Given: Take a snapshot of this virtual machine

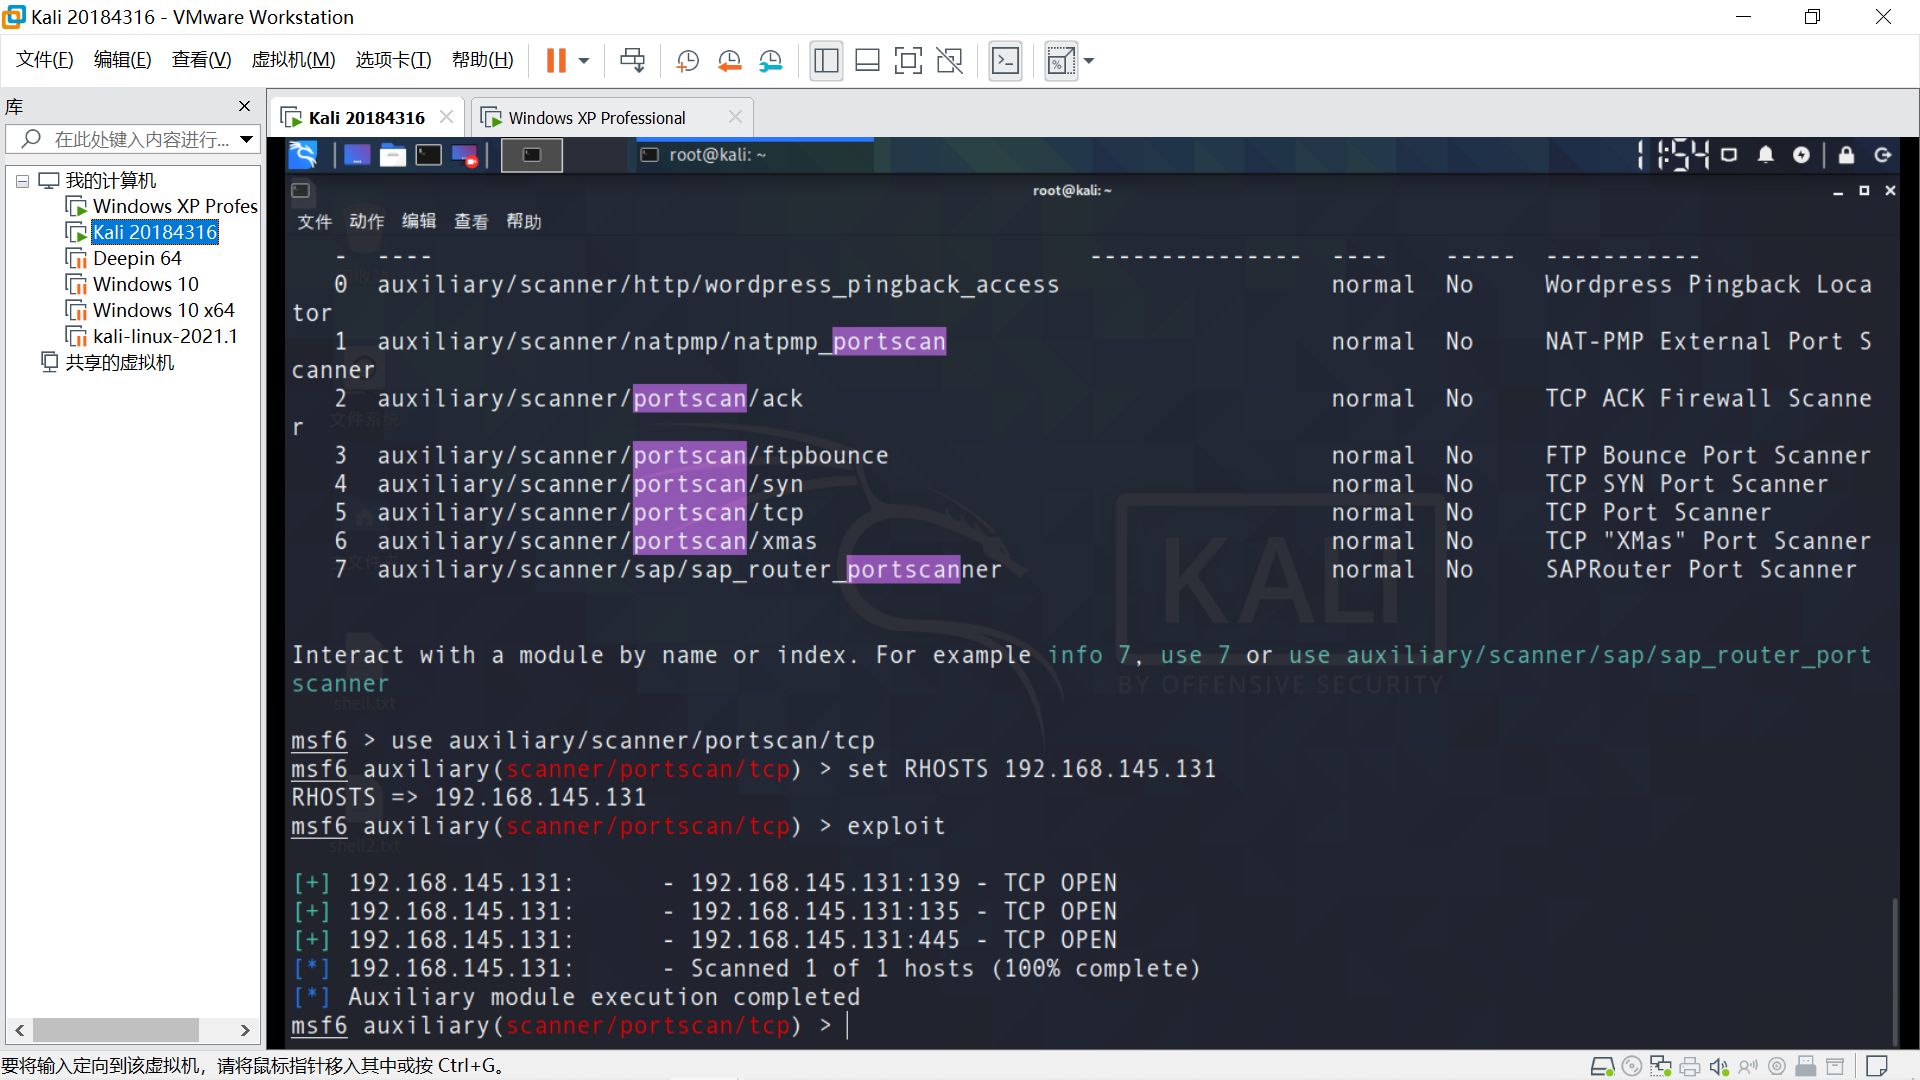Looking at the screenshot, I should pyautogui.click(x=687, y=61).
